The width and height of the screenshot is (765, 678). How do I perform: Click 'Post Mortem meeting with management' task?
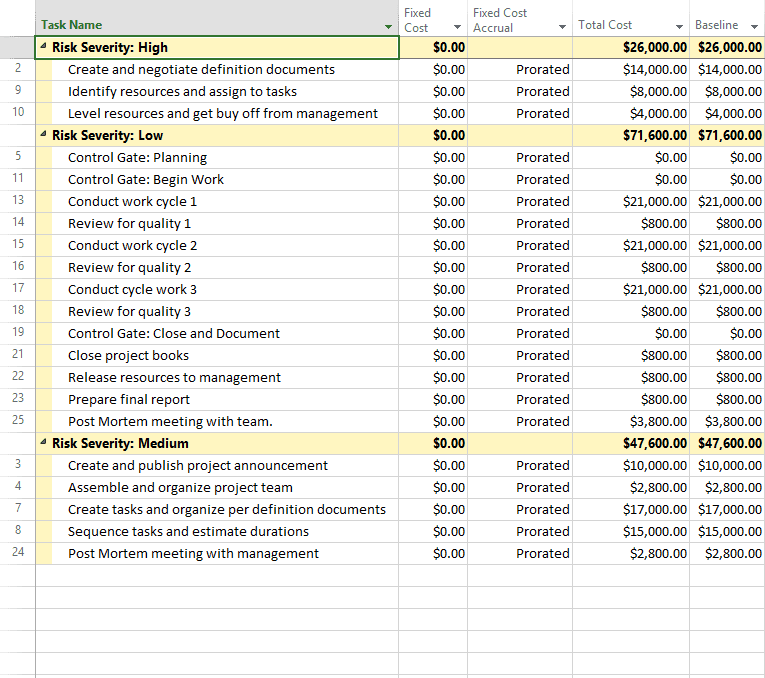point(193,553)
